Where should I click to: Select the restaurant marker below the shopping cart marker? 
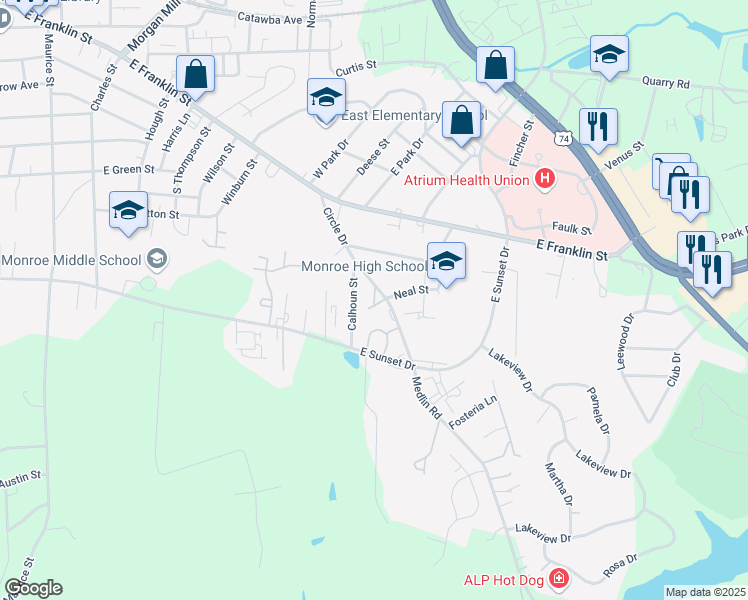click(x=690, y=198)
